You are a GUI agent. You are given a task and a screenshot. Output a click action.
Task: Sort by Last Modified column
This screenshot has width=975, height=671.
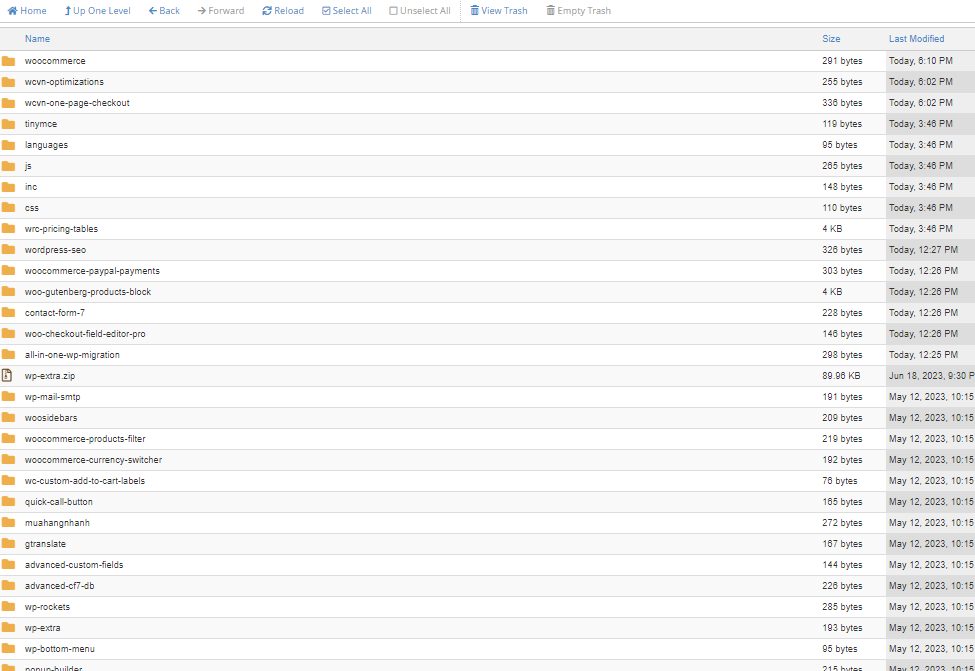[x=916, y=39]
